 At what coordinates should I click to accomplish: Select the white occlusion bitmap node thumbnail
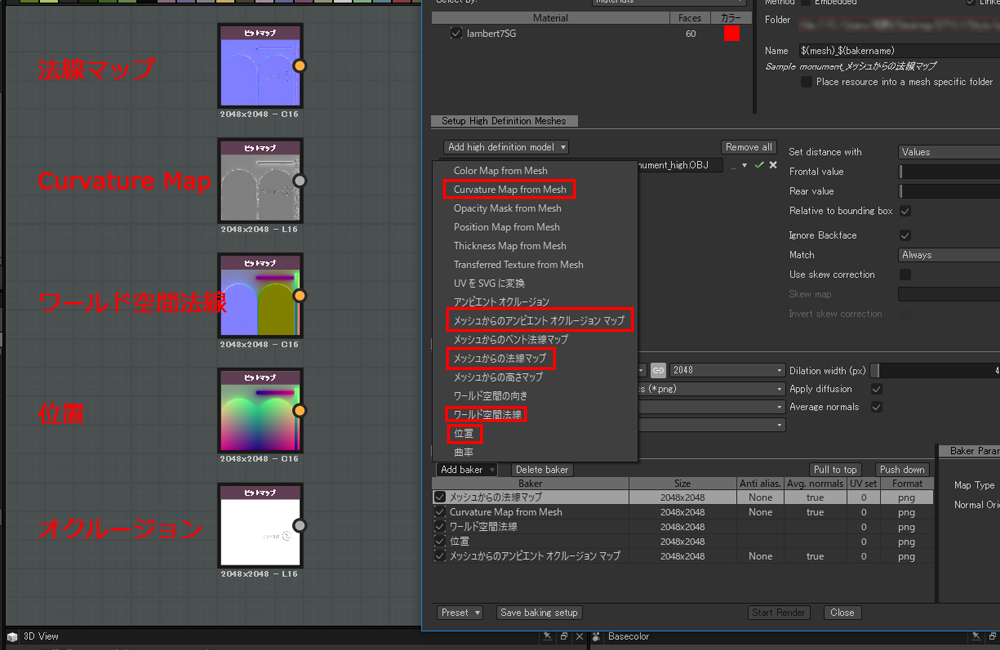(x=260, y=526)
